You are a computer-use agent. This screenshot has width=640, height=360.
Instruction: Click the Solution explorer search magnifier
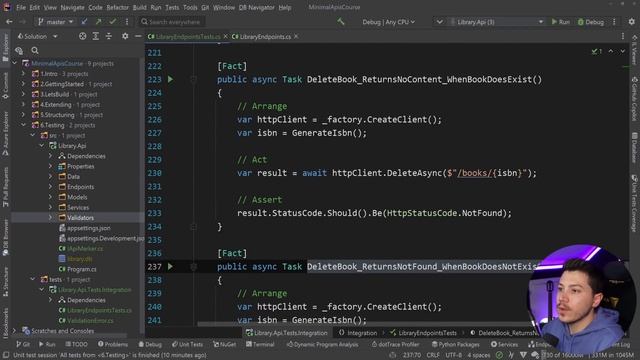pyautogui.click(x=35, y=50)
